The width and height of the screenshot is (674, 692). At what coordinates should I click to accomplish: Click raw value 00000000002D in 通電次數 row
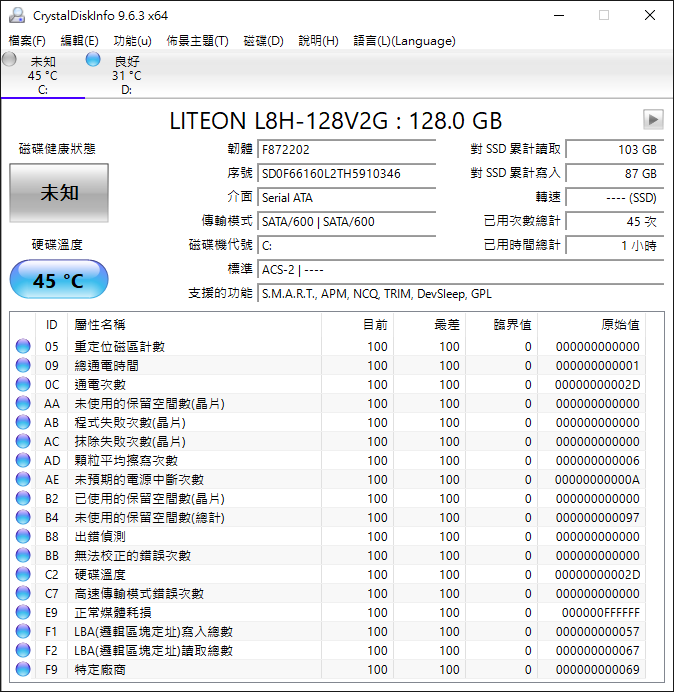click(x=597, y=384)
